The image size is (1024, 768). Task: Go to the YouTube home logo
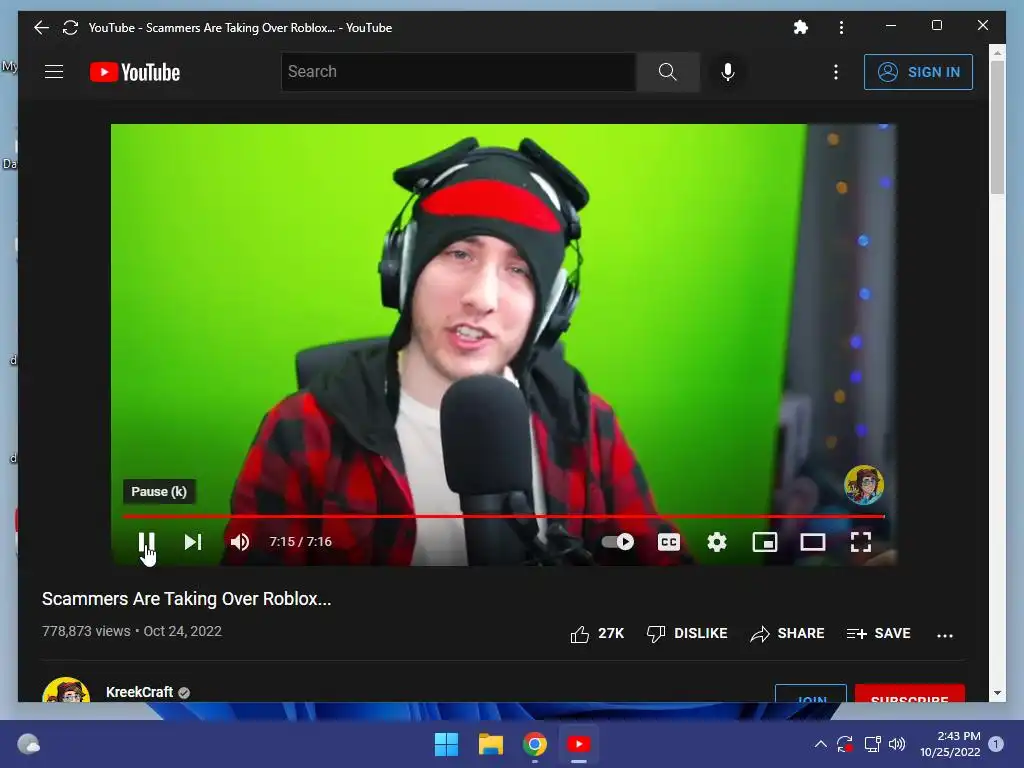[135, 72]
